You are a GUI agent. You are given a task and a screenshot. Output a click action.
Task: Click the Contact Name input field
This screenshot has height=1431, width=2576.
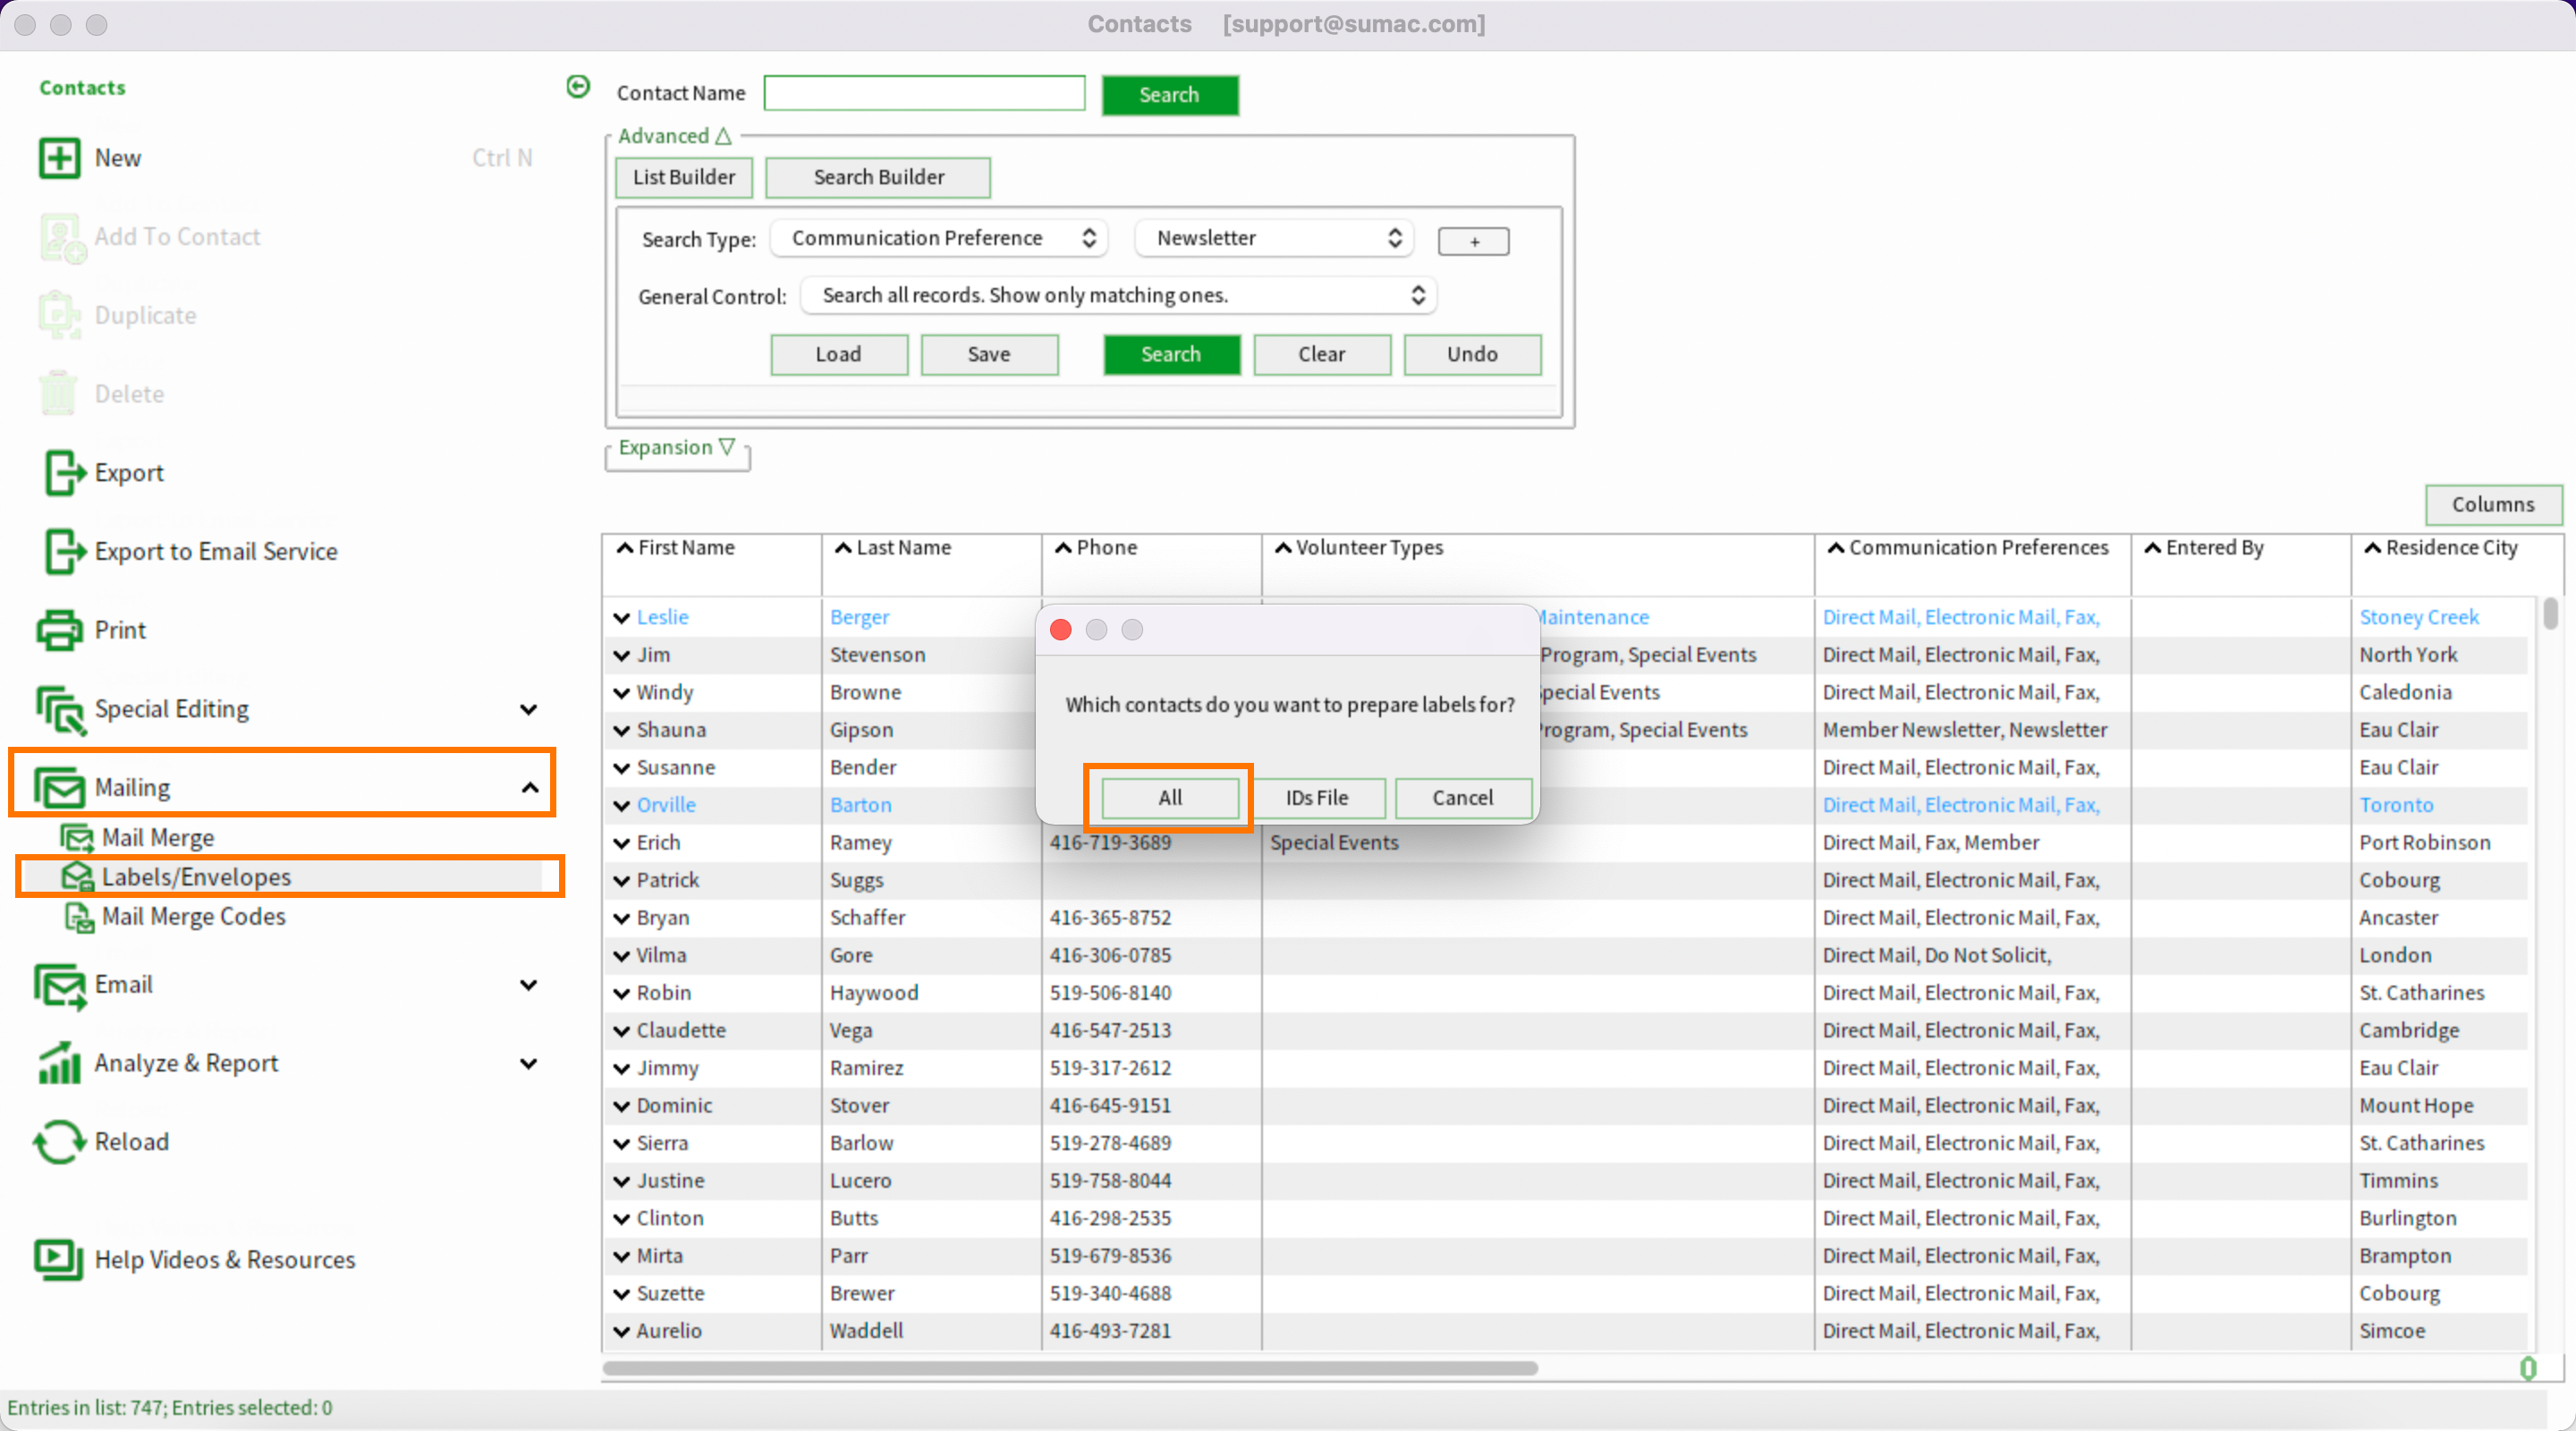coord(924,93)
